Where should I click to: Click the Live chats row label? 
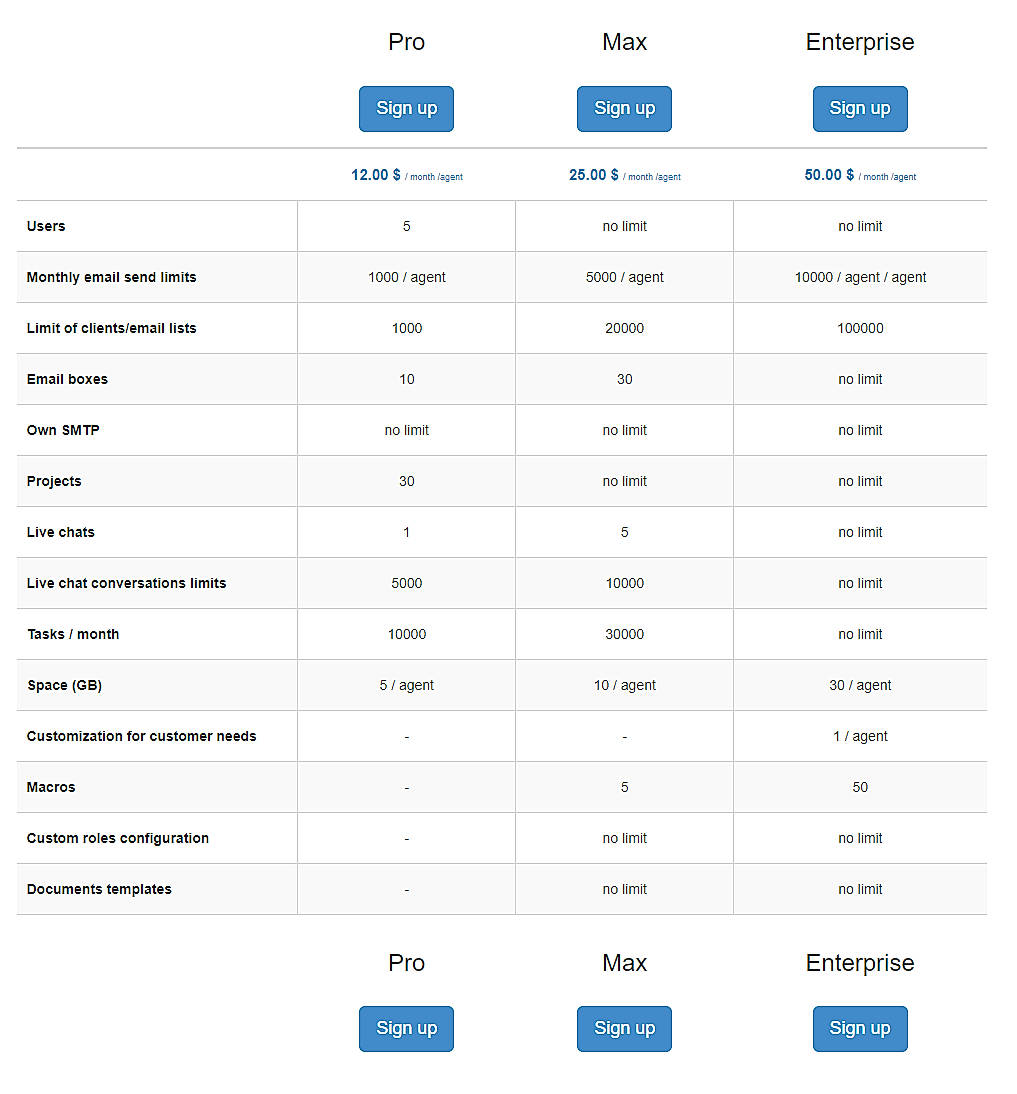pos(61,532)
